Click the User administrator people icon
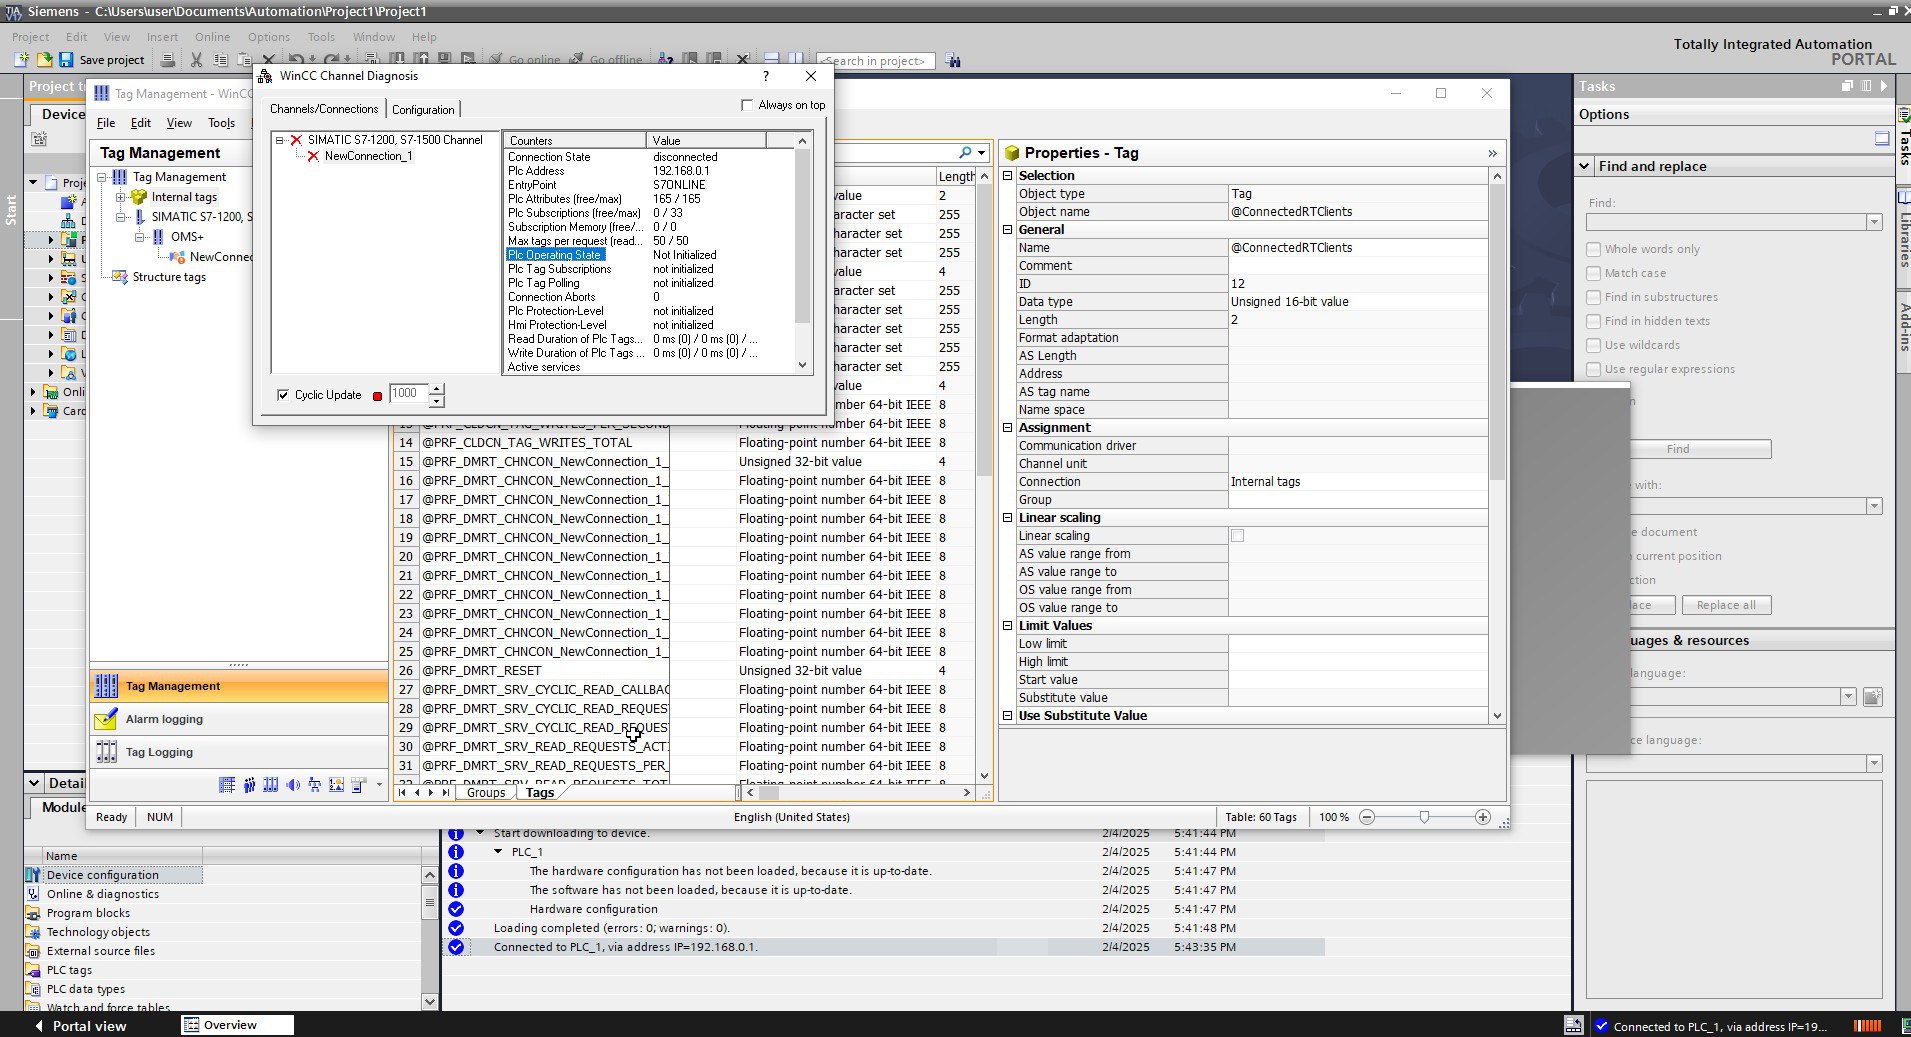The width and height of the screenshot is (1911, 1037). click(249, 785)
